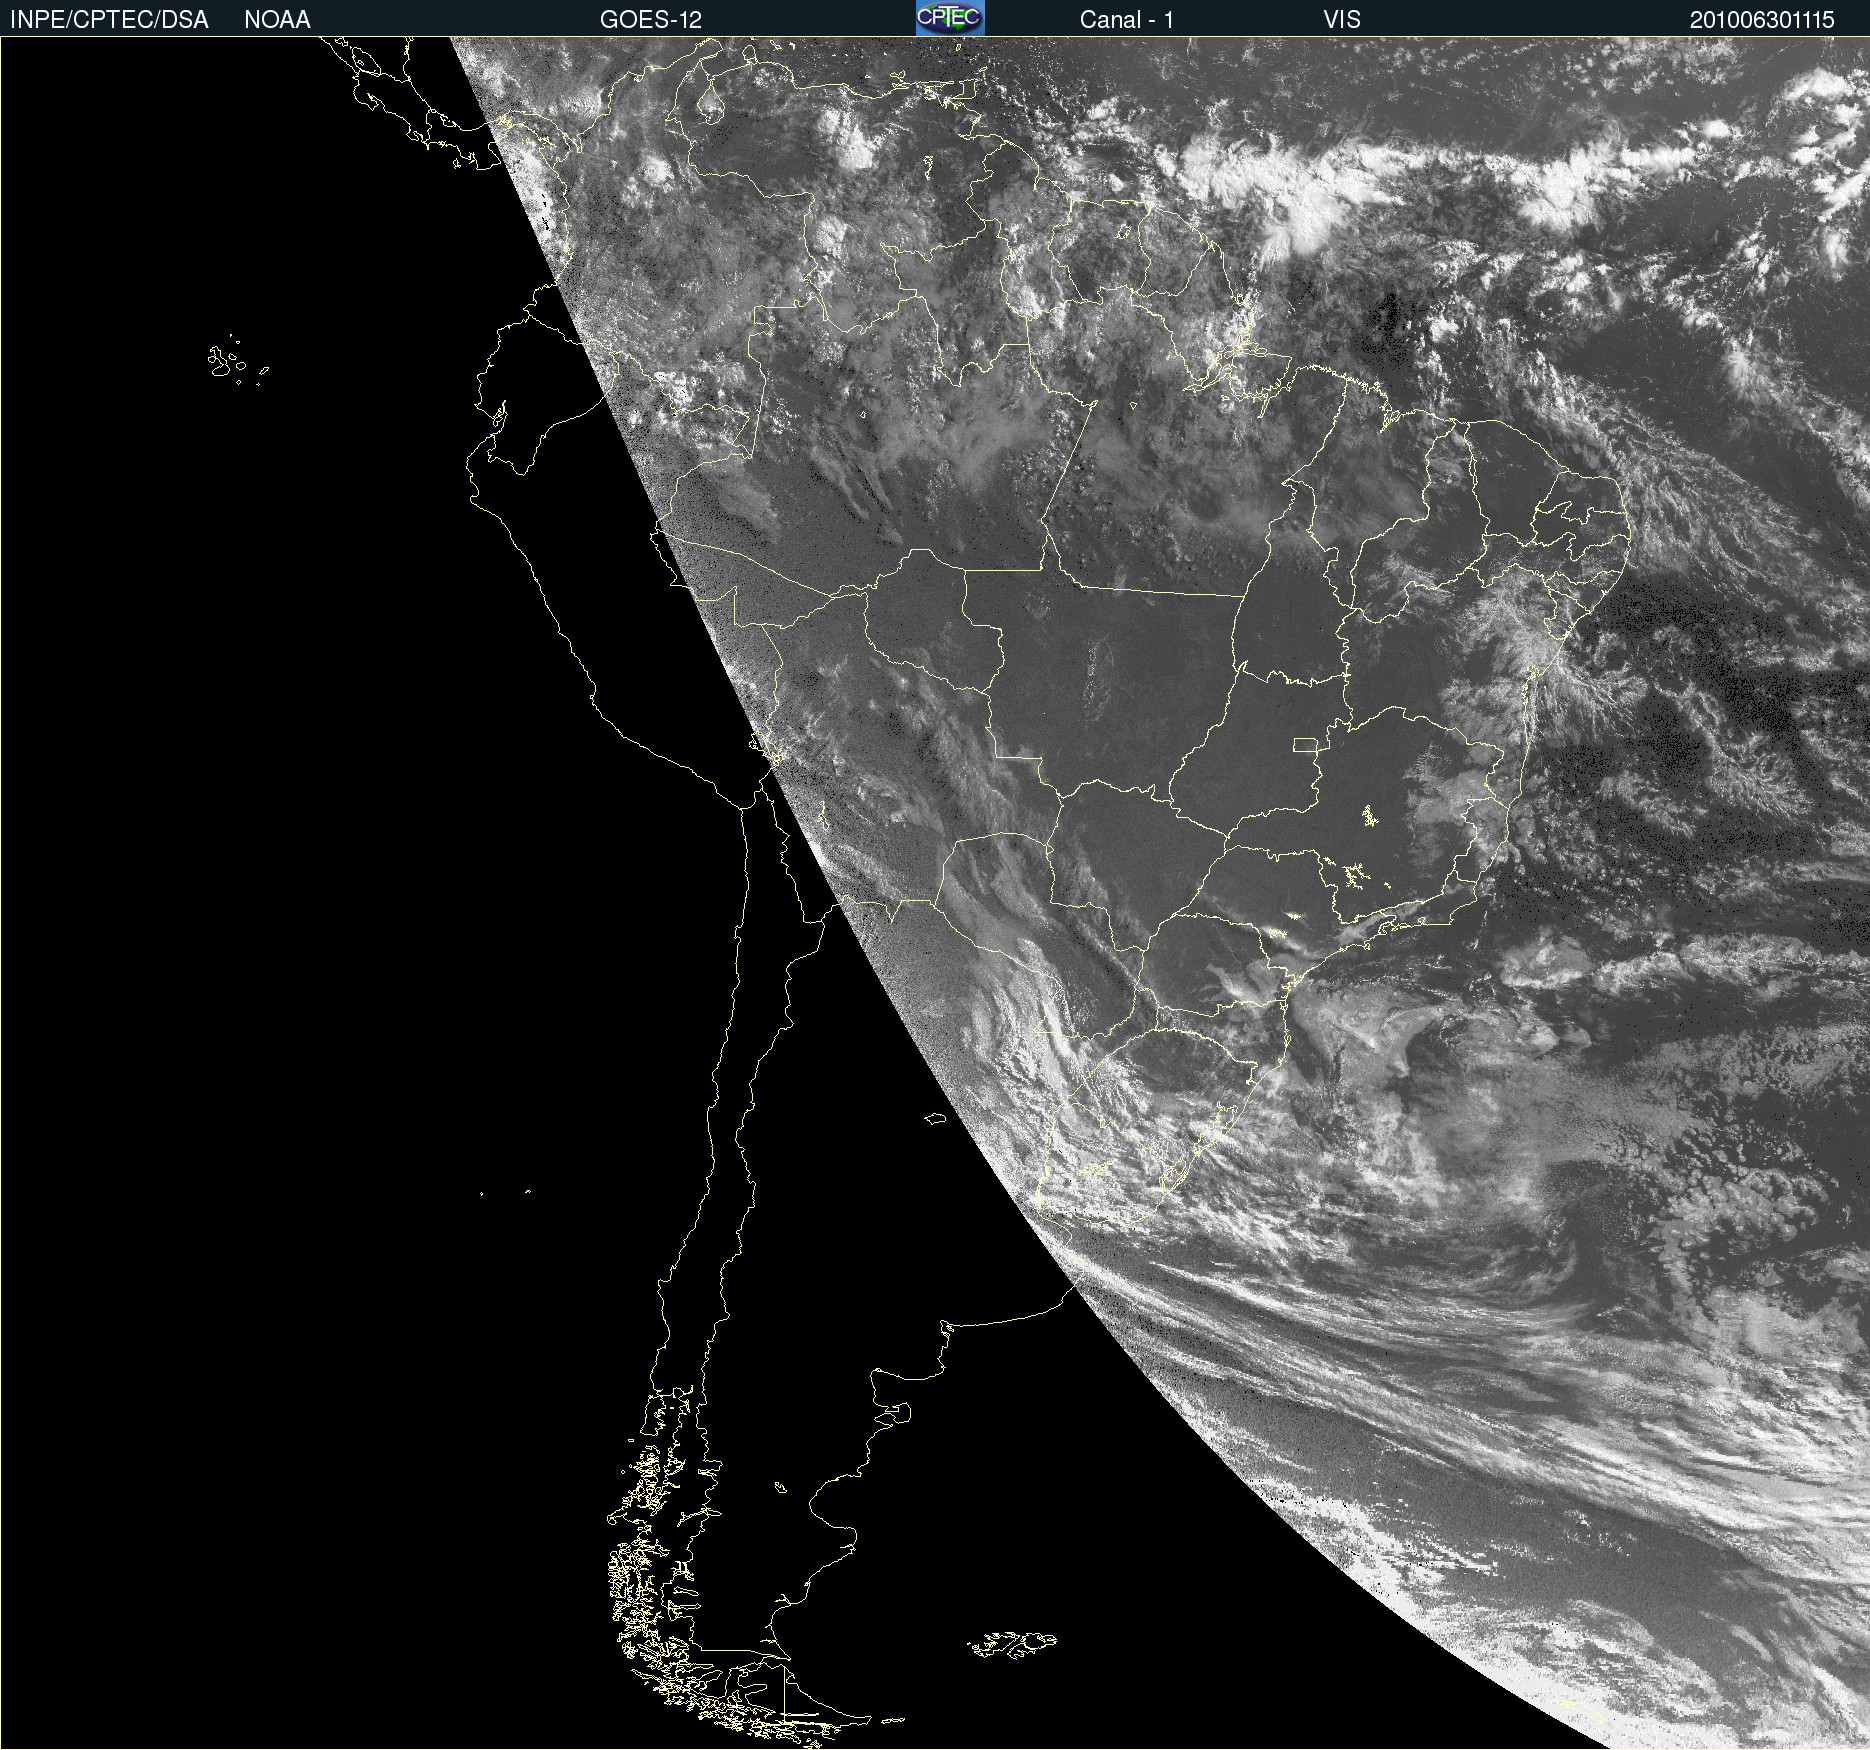This screenshot has width=1870, height=1750.
Task: Click the NOAA label in the header
Action: coord(277,20)
